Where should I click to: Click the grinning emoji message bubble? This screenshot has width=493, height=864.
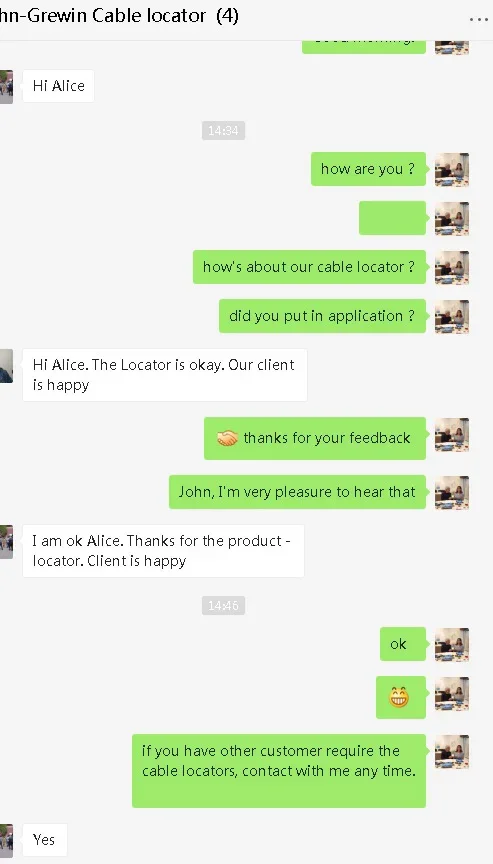coord(400,697)
